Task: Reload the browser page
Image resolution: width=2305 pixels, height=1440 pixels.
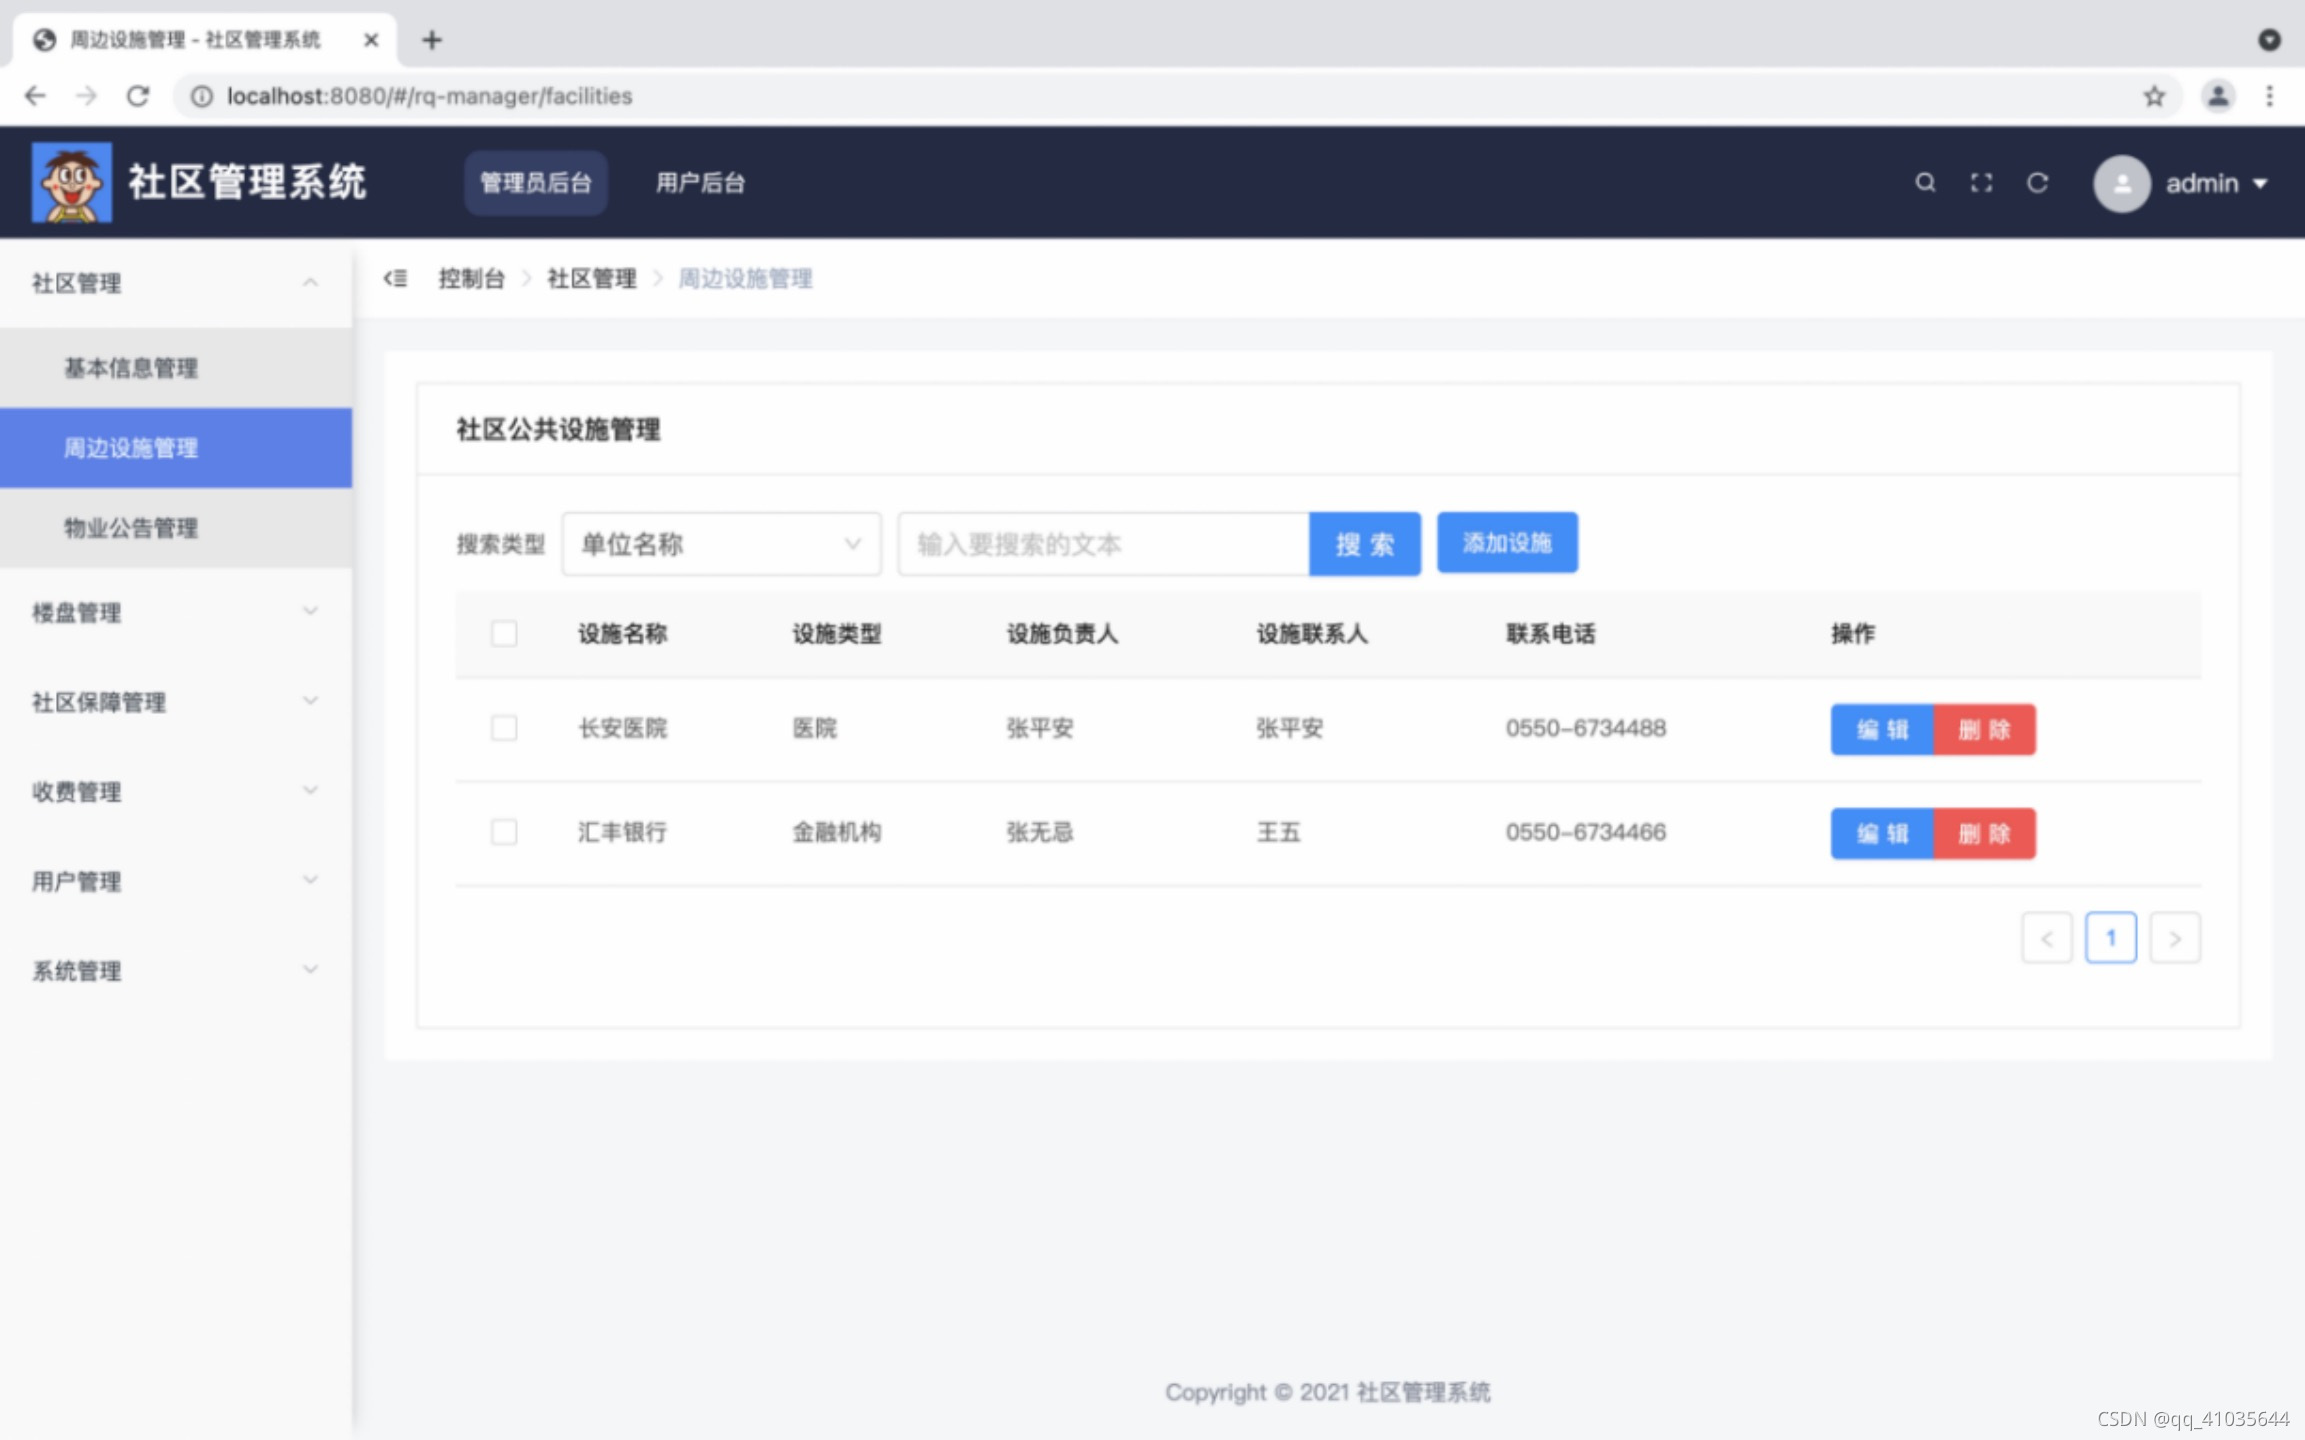Action: coord(138,96)
